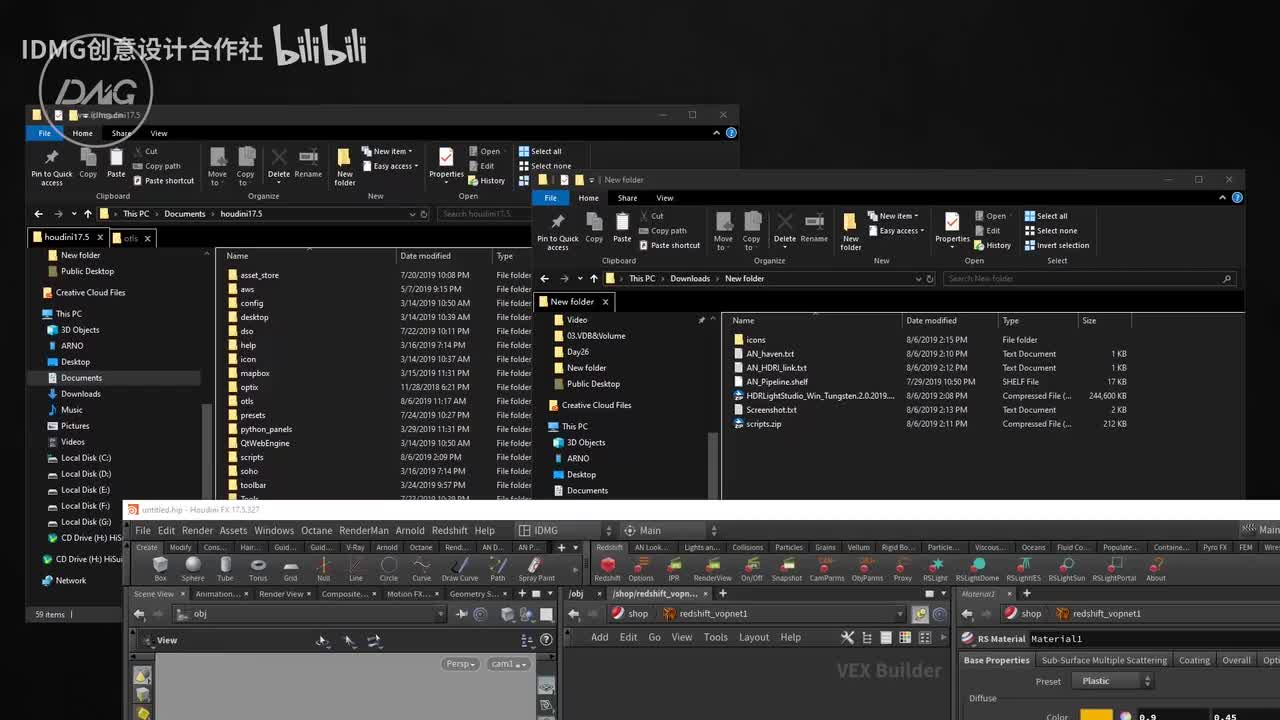Click Select none in New folder window
The width and height of the screenshot is (1280, 720).
click(x=1051, y=230)
